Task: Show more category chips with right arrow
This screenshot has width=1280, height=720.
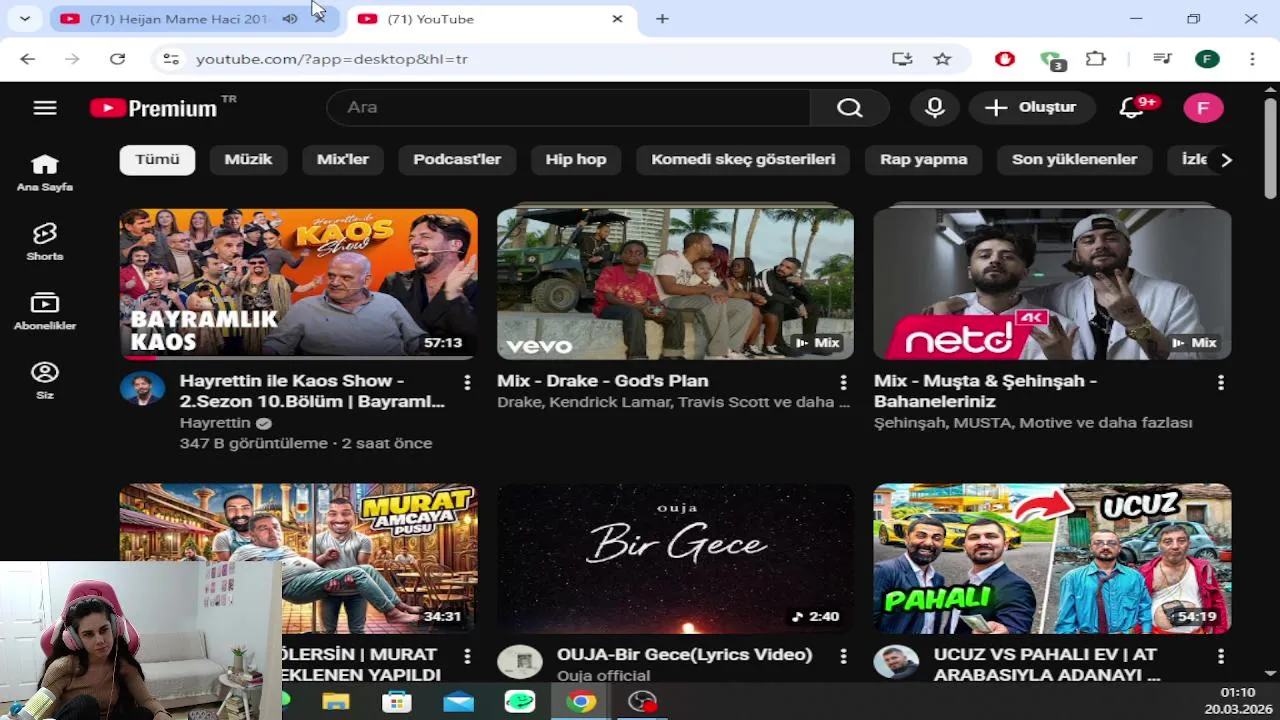Action: (1226, 160)
